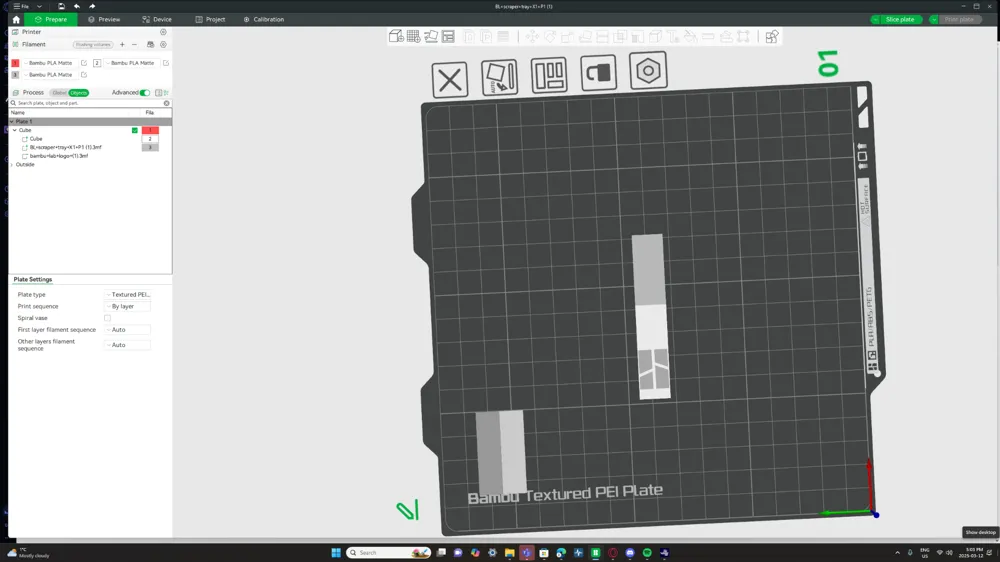
Task: Remove all objects from plate with X icon
Action: pos(450,80)
